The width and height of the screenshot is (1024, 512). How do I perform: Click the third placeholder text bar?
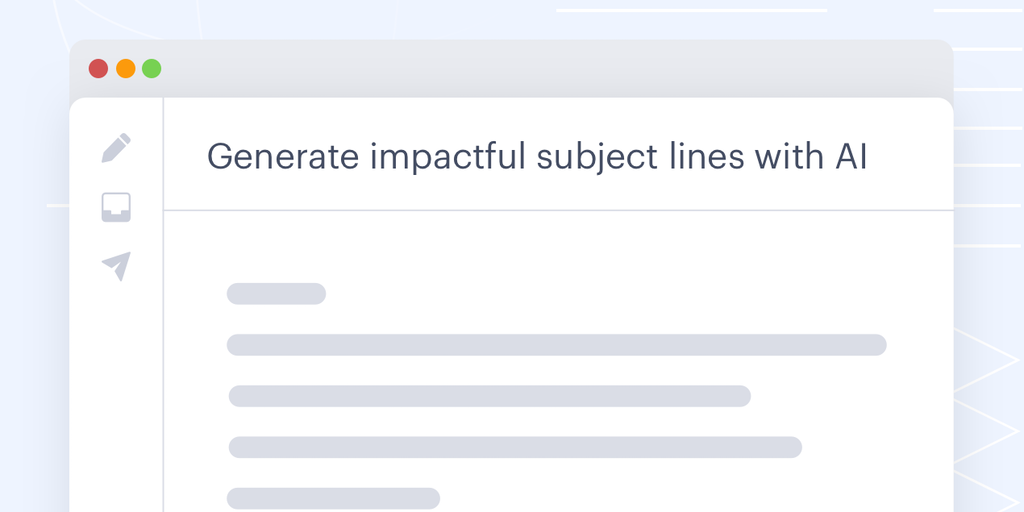(489, 396)
